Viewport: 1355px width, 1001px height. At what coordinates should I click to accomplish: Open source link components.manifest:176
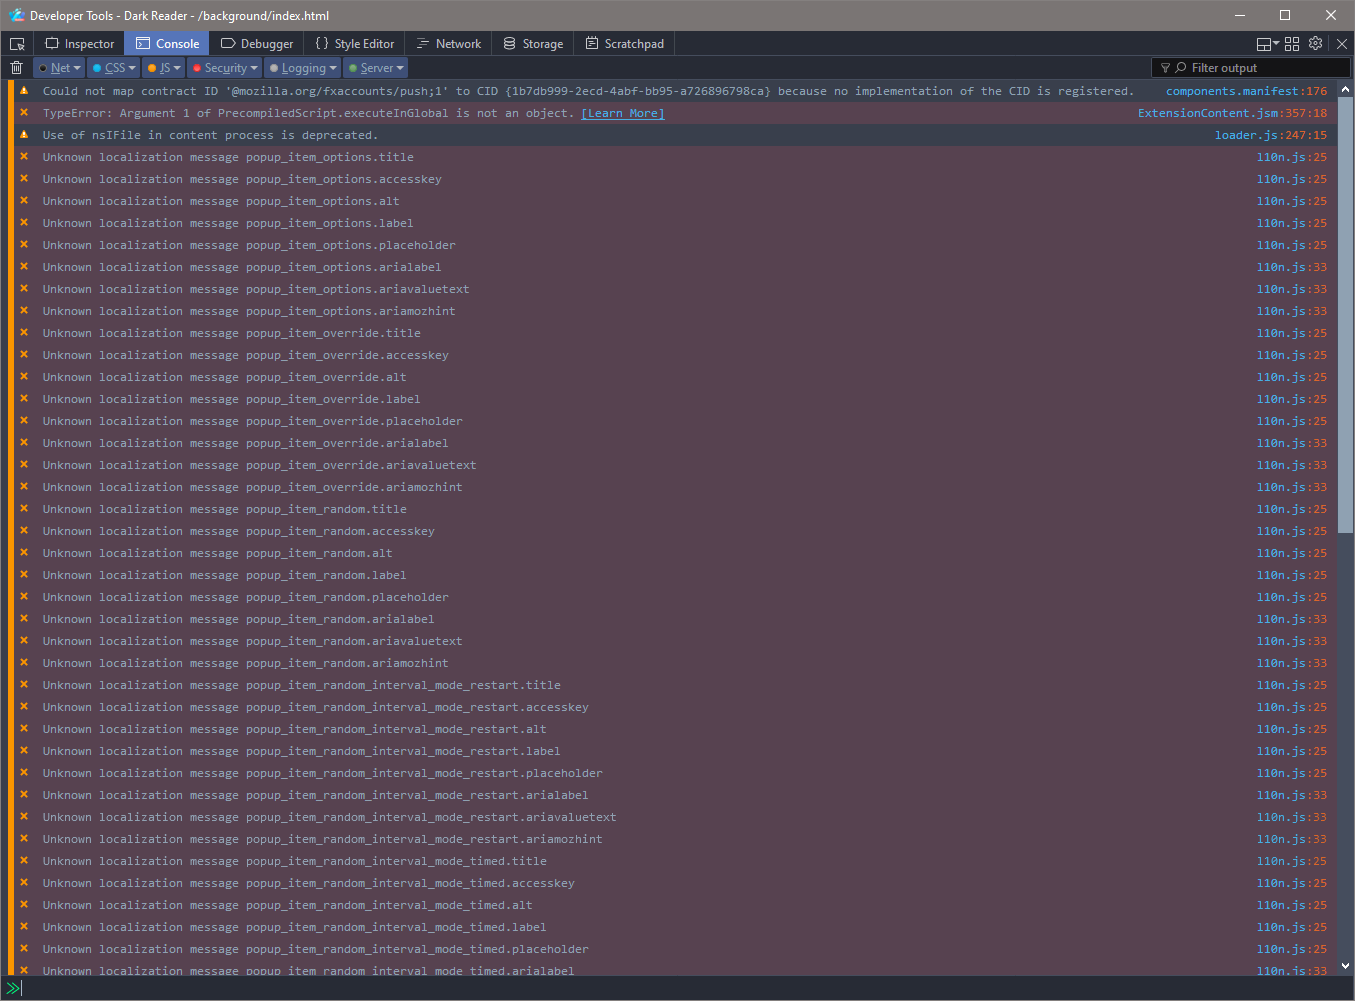tap(1247, 91)
